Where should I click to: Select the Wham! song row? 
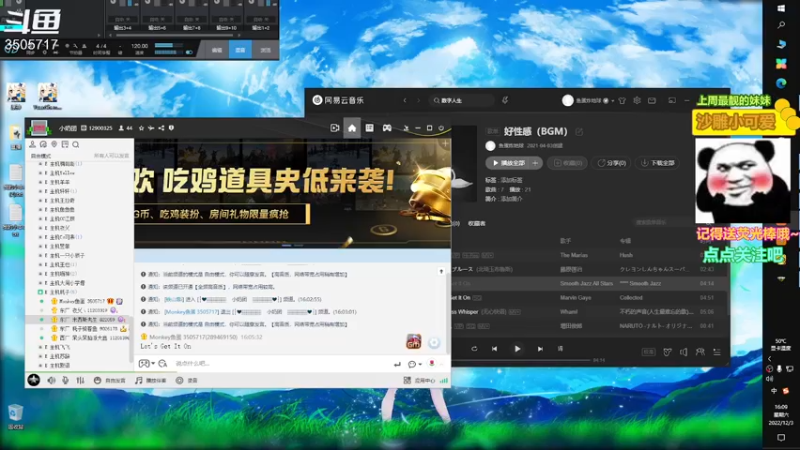tap(589, 312)
